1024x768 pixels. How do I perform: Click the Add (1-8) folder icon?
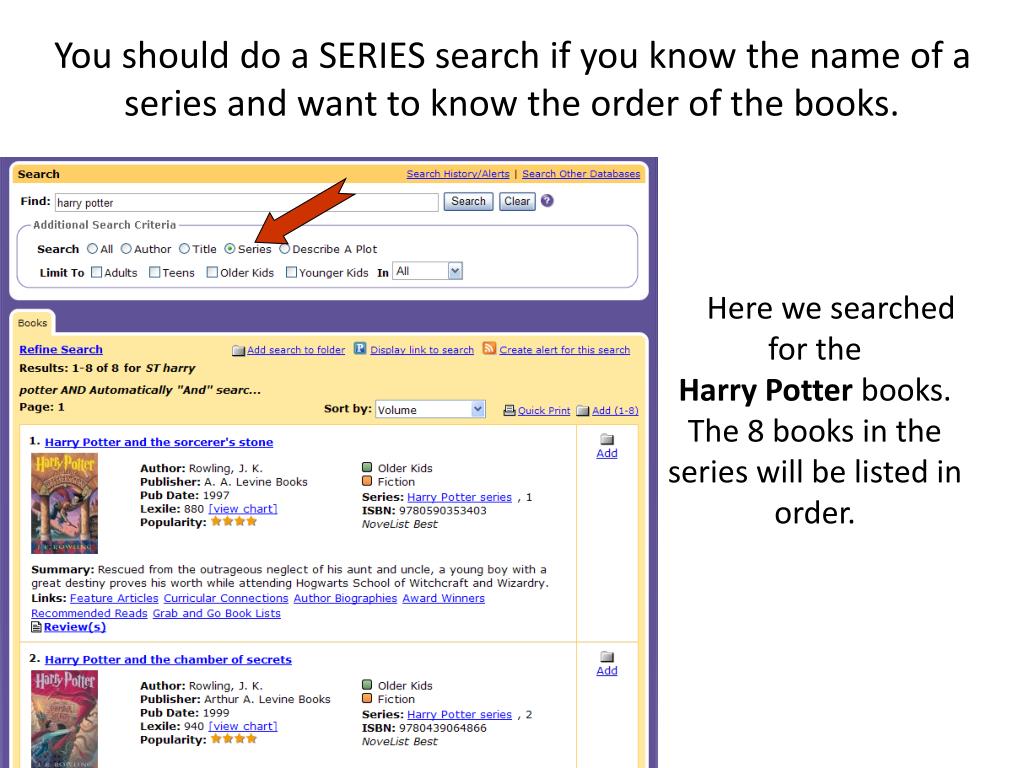click(x=583, y=411)
